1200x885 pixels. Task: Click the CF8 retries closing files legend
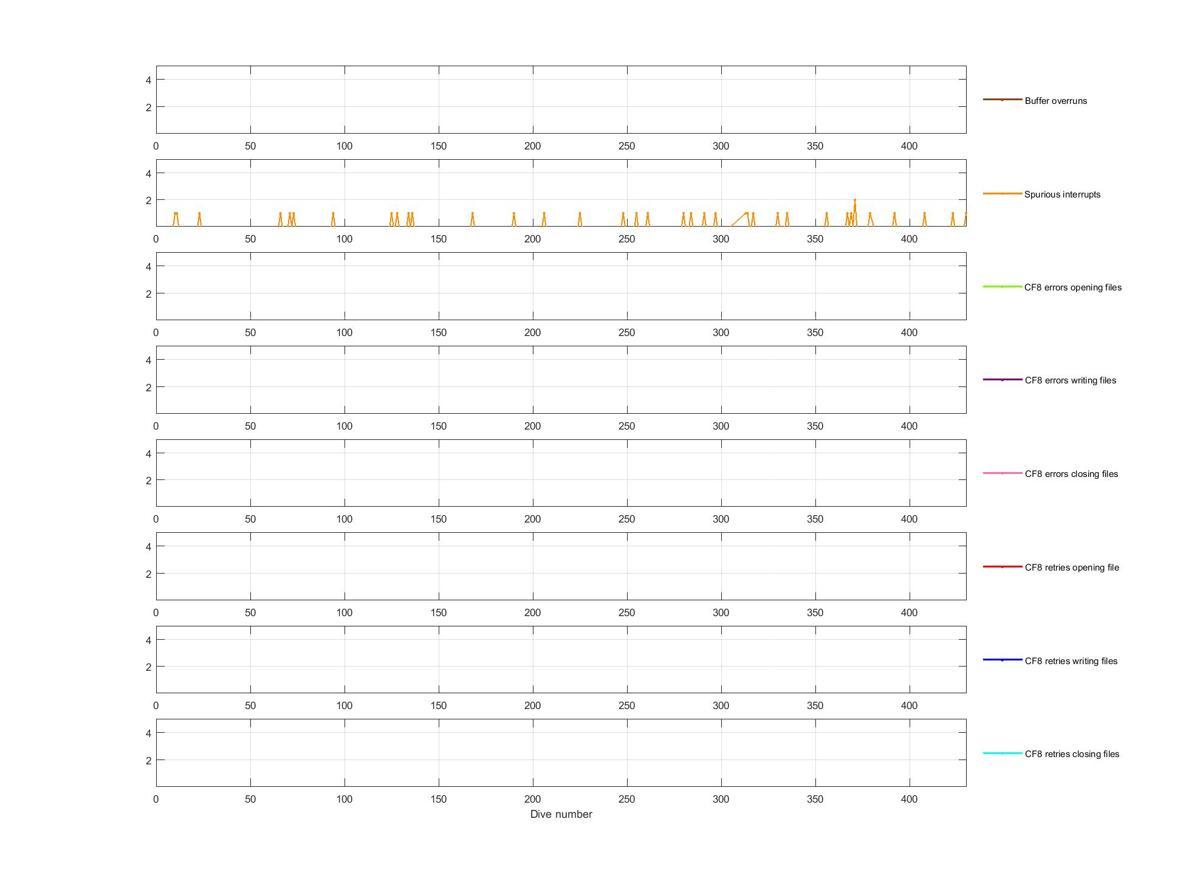[1072, 754]
